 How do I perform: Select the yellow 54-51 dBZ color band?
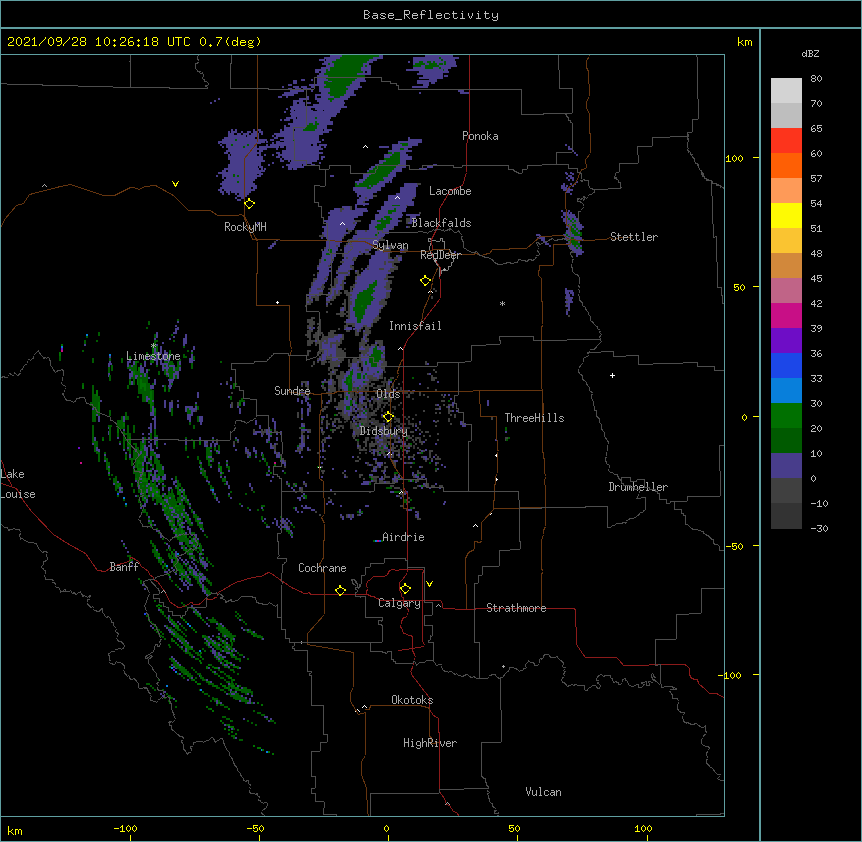click(786, 215)
